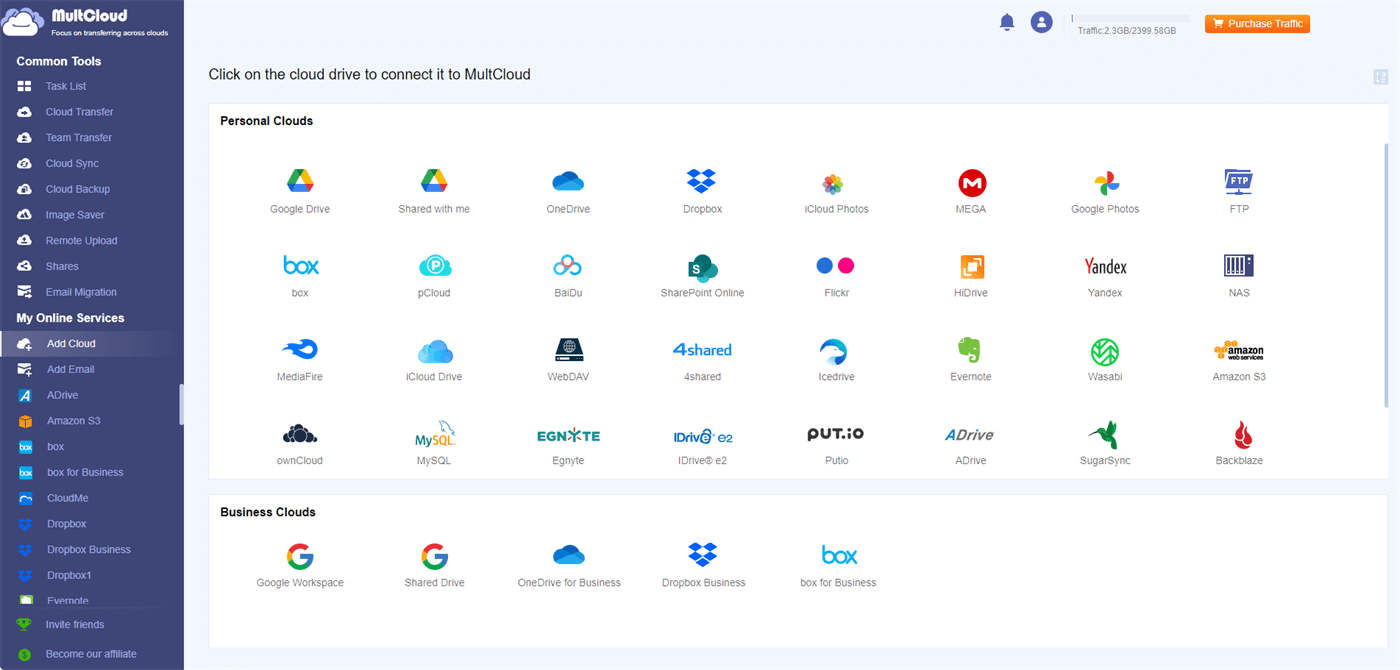
Task: Switch the cloud list view layout icon
Action: pyautogui.click(x=1381, y=77)
